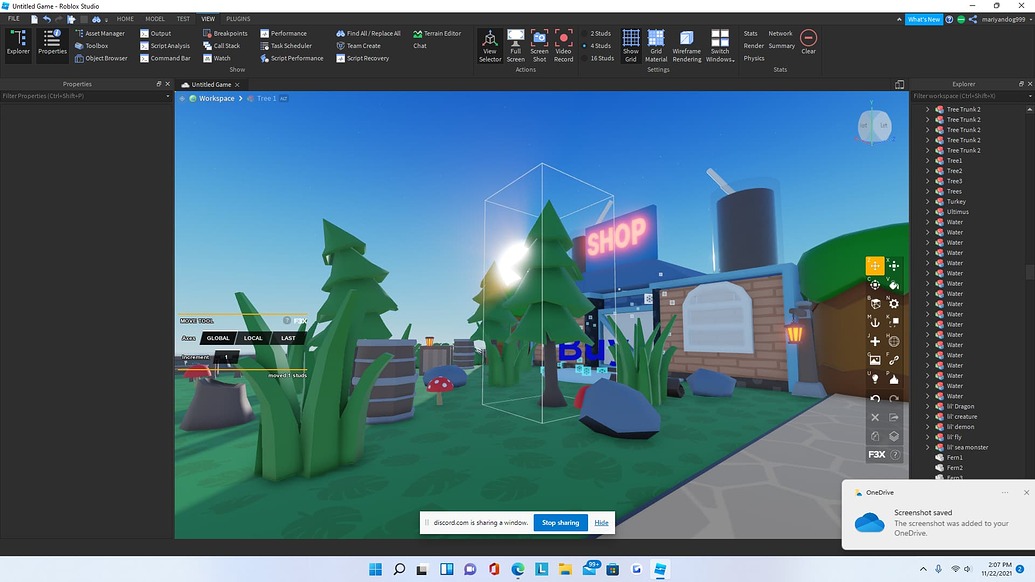Select the F3X Lighting tool
Viewport: 1035px width, 582px height.
click(x=874, y=379)
